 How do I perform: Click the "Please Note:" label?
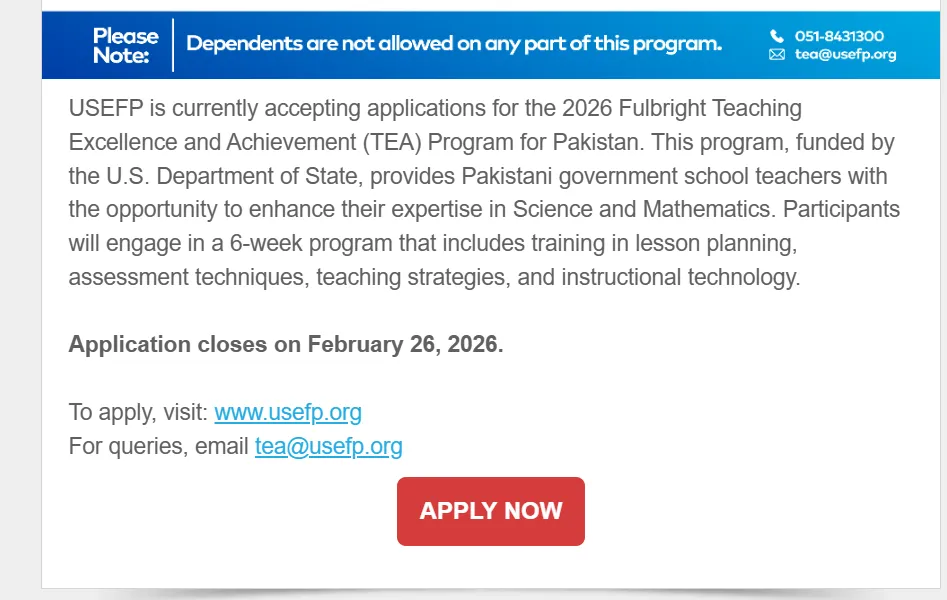[x=124, y=46]
